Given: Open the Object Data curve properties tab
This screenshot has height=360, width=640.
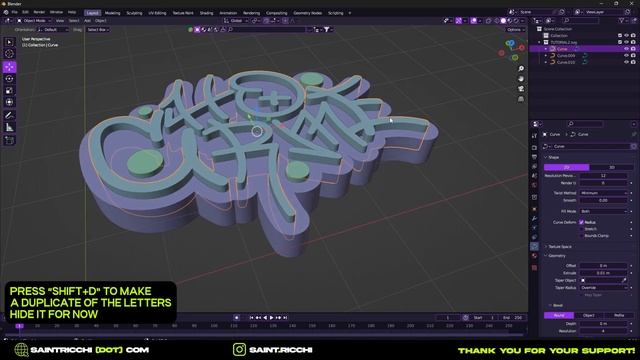Looking at the screenshot, I should [534, 246].
